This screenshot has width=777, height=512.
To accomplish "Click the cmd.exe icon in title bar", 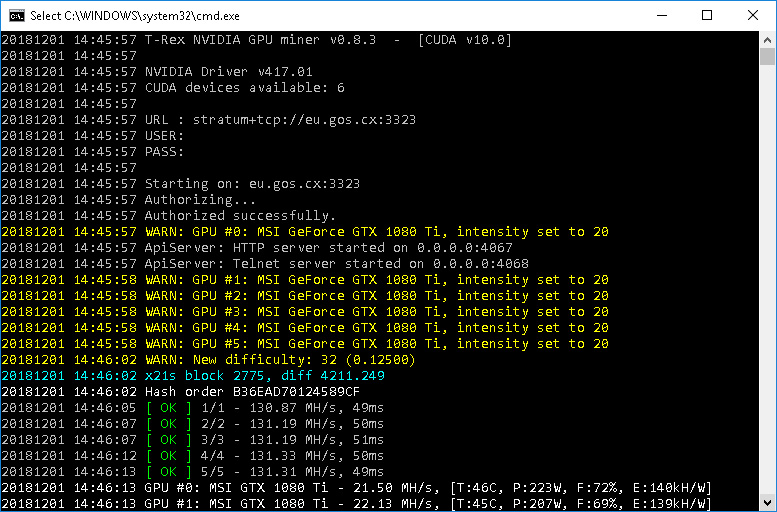I will coord(17,16).
